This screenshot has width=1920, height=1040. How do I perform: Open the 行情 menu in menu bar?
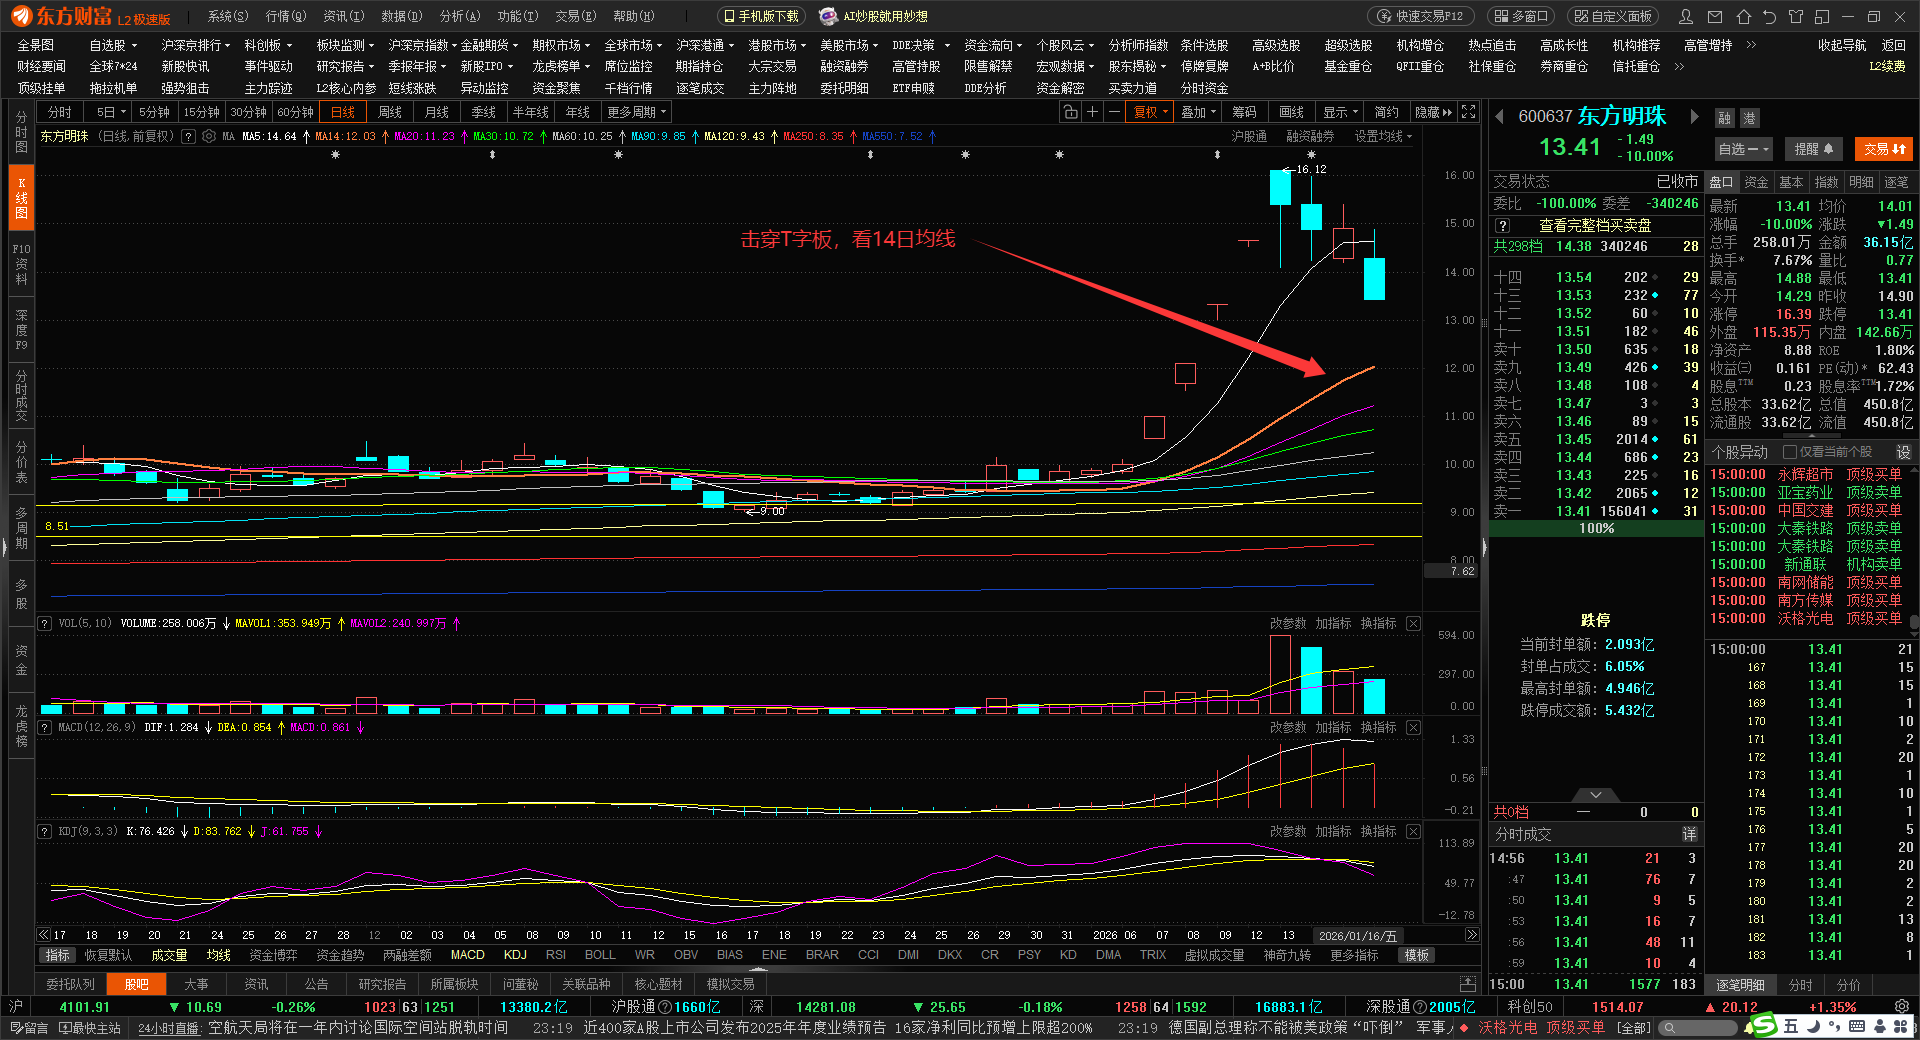click(285, 16)
